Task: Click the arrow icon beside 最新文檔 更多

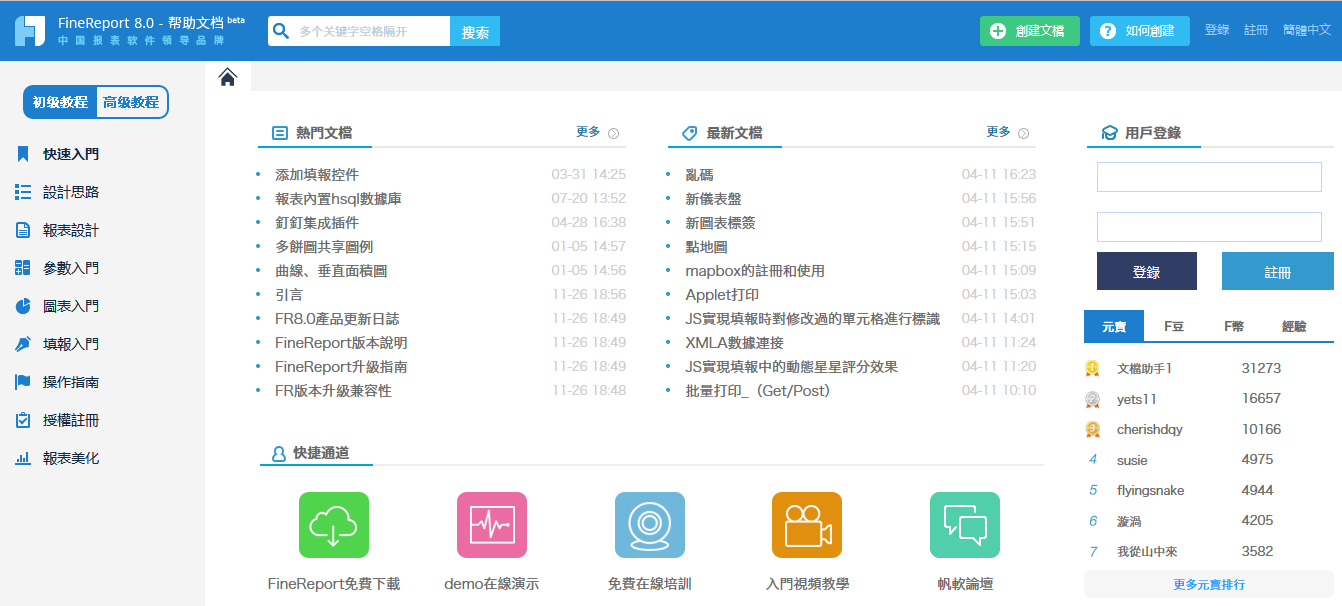Action: (1024, 133)
